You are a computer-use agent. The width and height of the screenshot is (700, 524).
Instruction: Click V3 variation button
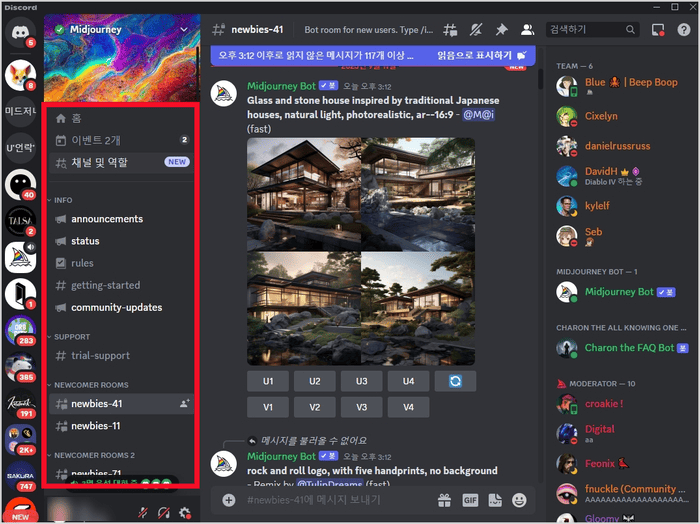tap(362, 407)
